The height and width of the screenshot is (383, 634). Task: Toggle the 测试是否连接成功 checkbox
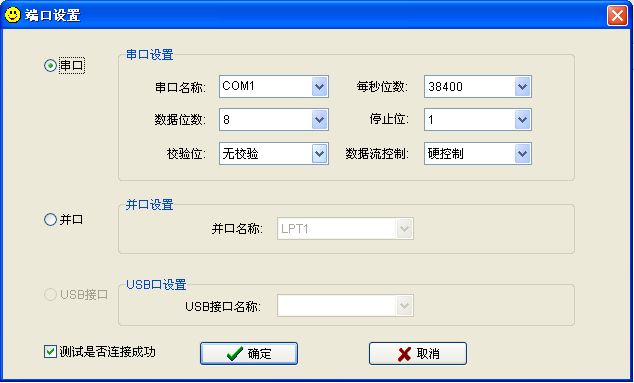(50, 352)
